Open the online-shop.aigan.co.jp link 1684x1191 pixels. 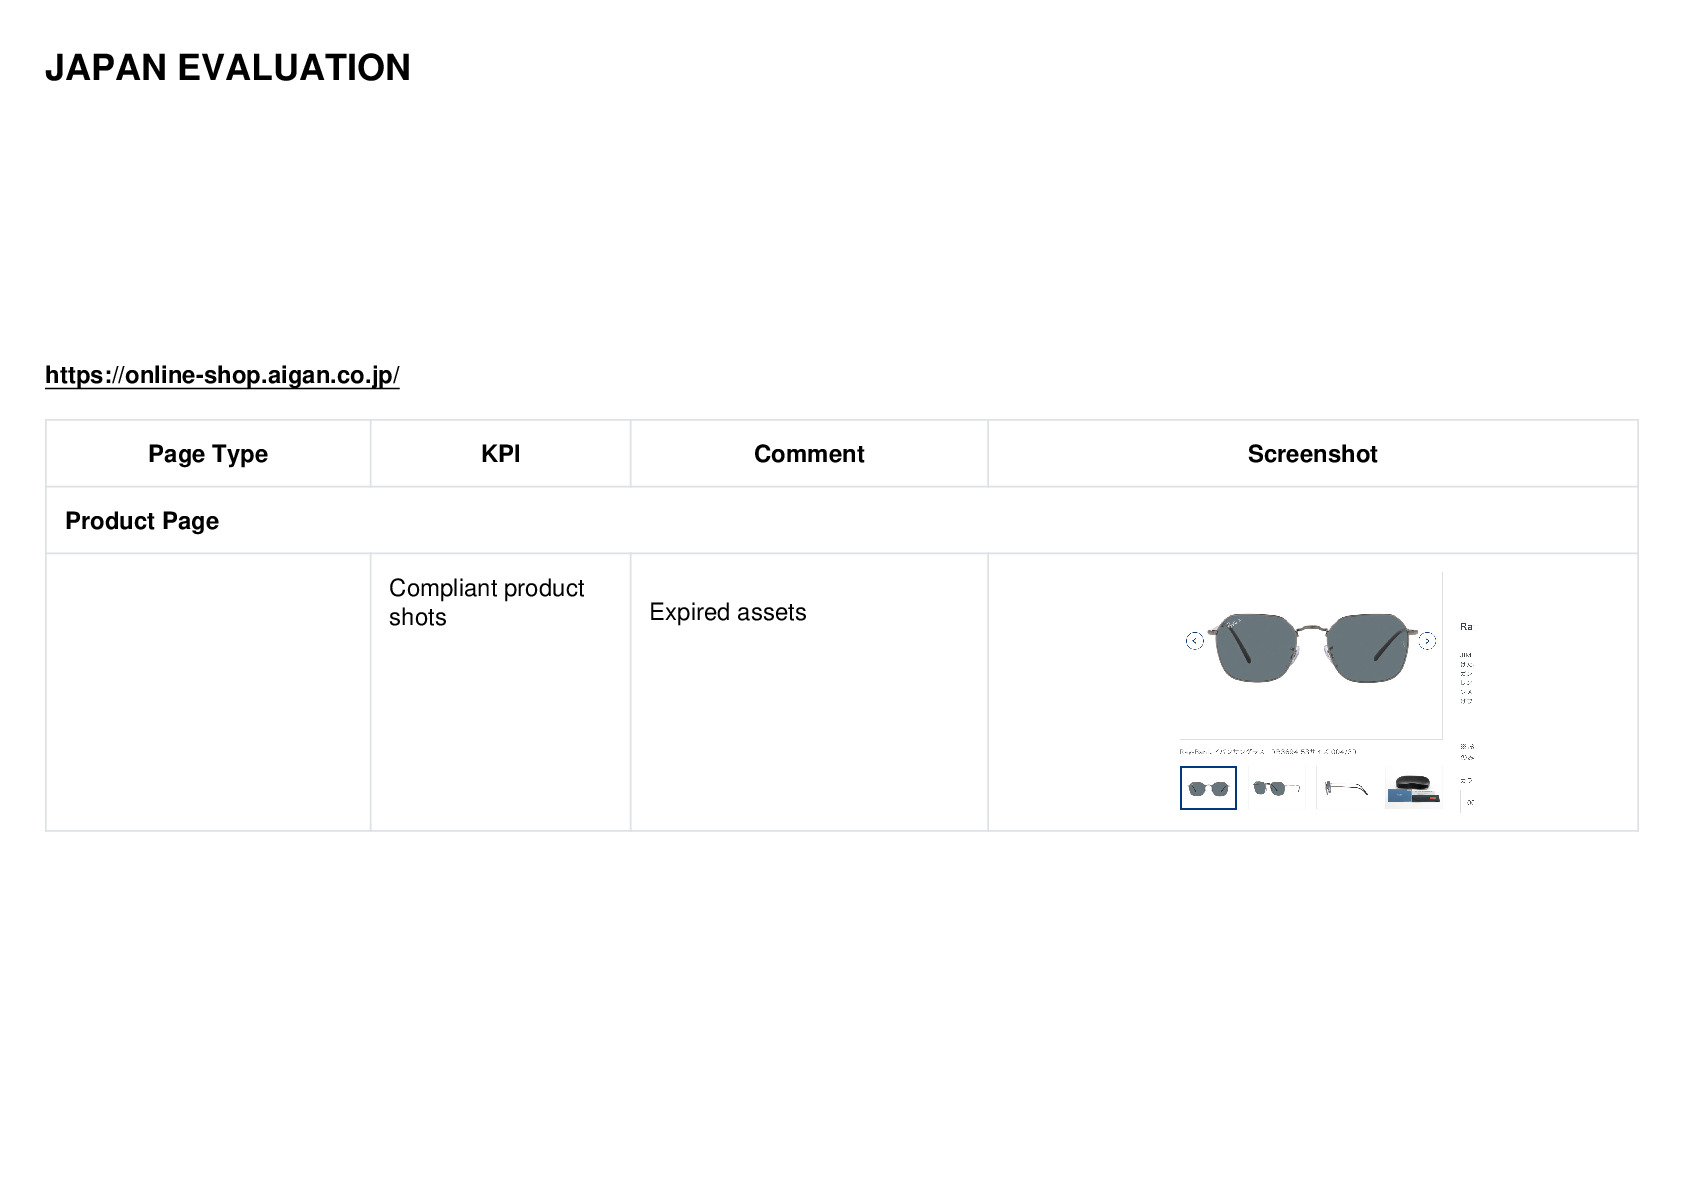pyautogui.click(x=222, y=375)
